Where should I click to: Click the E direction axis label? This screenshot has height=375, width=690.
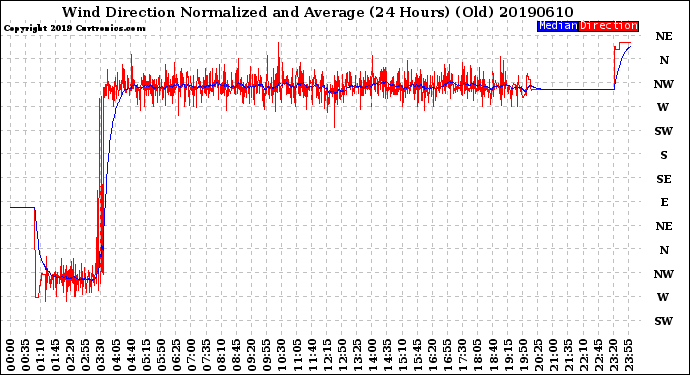tap(664, 202)
